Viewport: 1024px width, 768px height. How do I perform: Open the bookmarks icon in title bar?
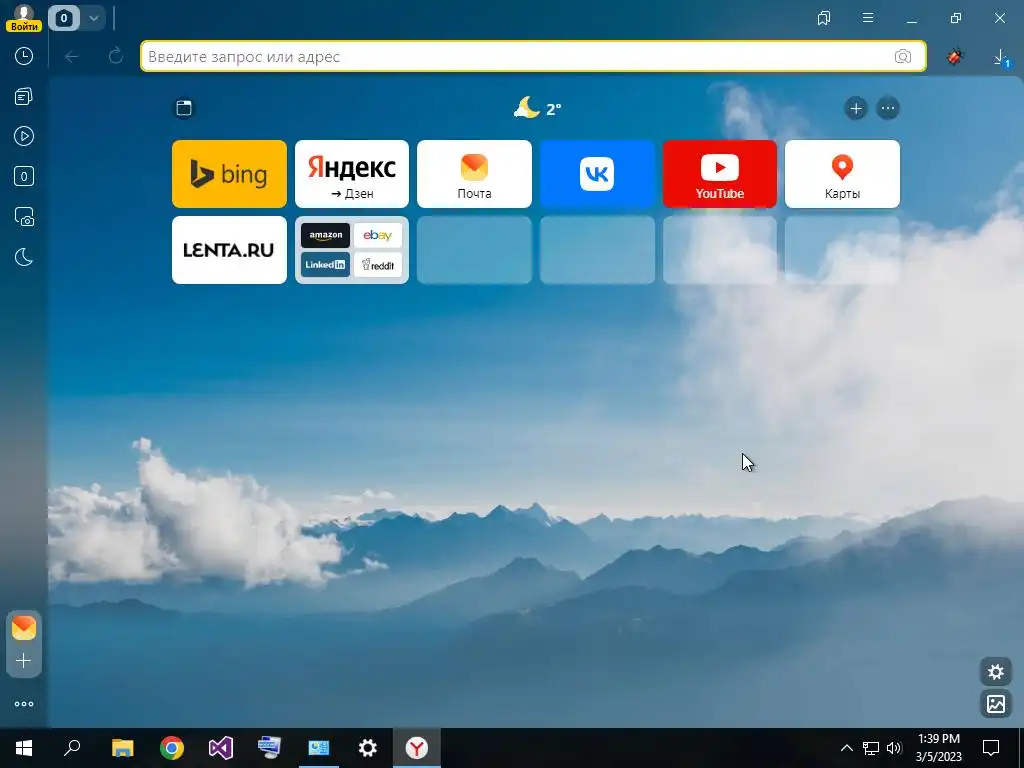click(x=824, y=18)
